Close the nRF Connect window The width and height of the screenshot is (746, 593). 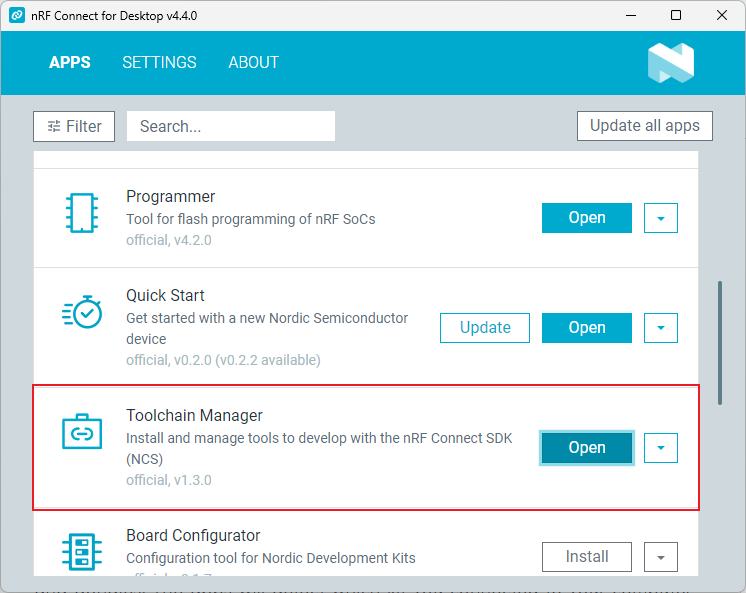[721, 15]
